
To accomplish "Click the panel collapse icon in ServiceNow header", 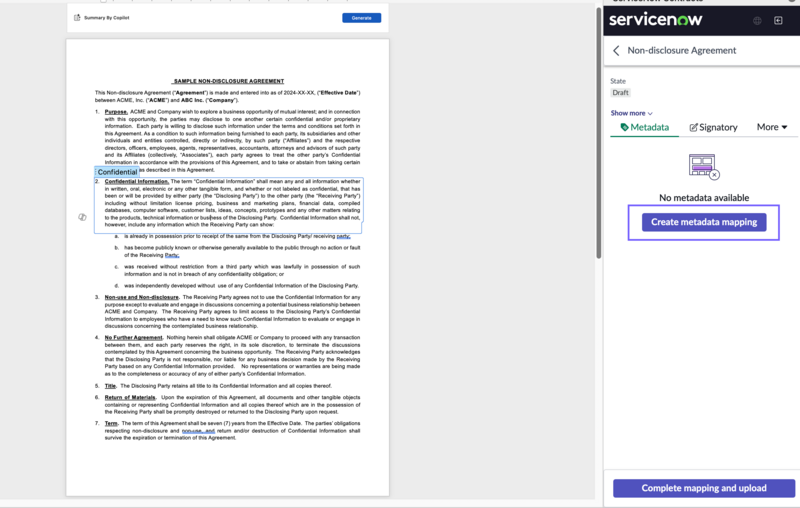I will [778, 21].
